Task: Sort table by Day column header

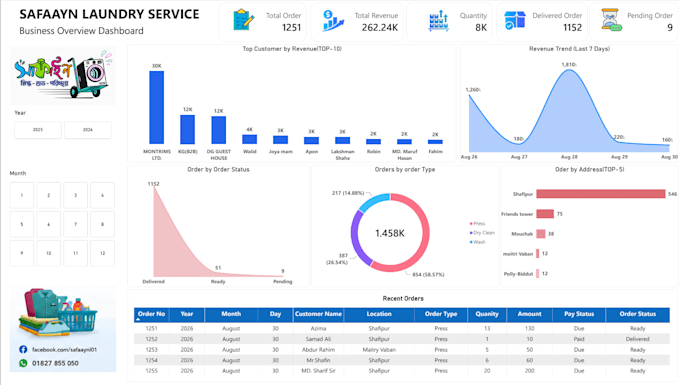Action: click(x=275, y=314)
